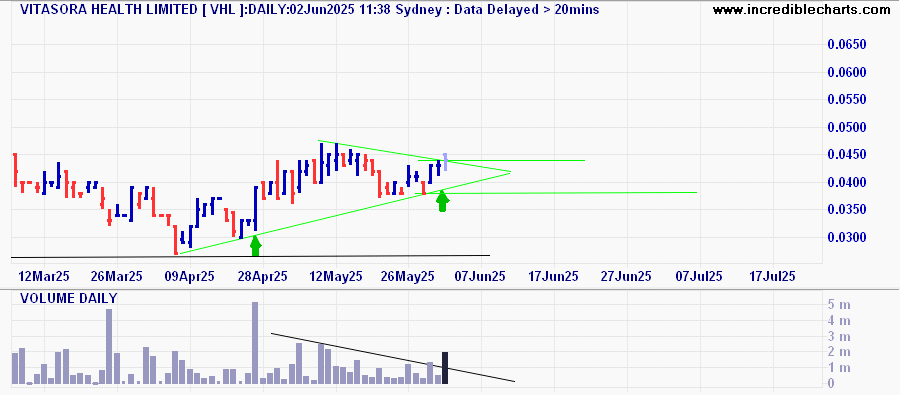Click the black declining volume trendline
900x395 pixels.
(x=393, y=357)
